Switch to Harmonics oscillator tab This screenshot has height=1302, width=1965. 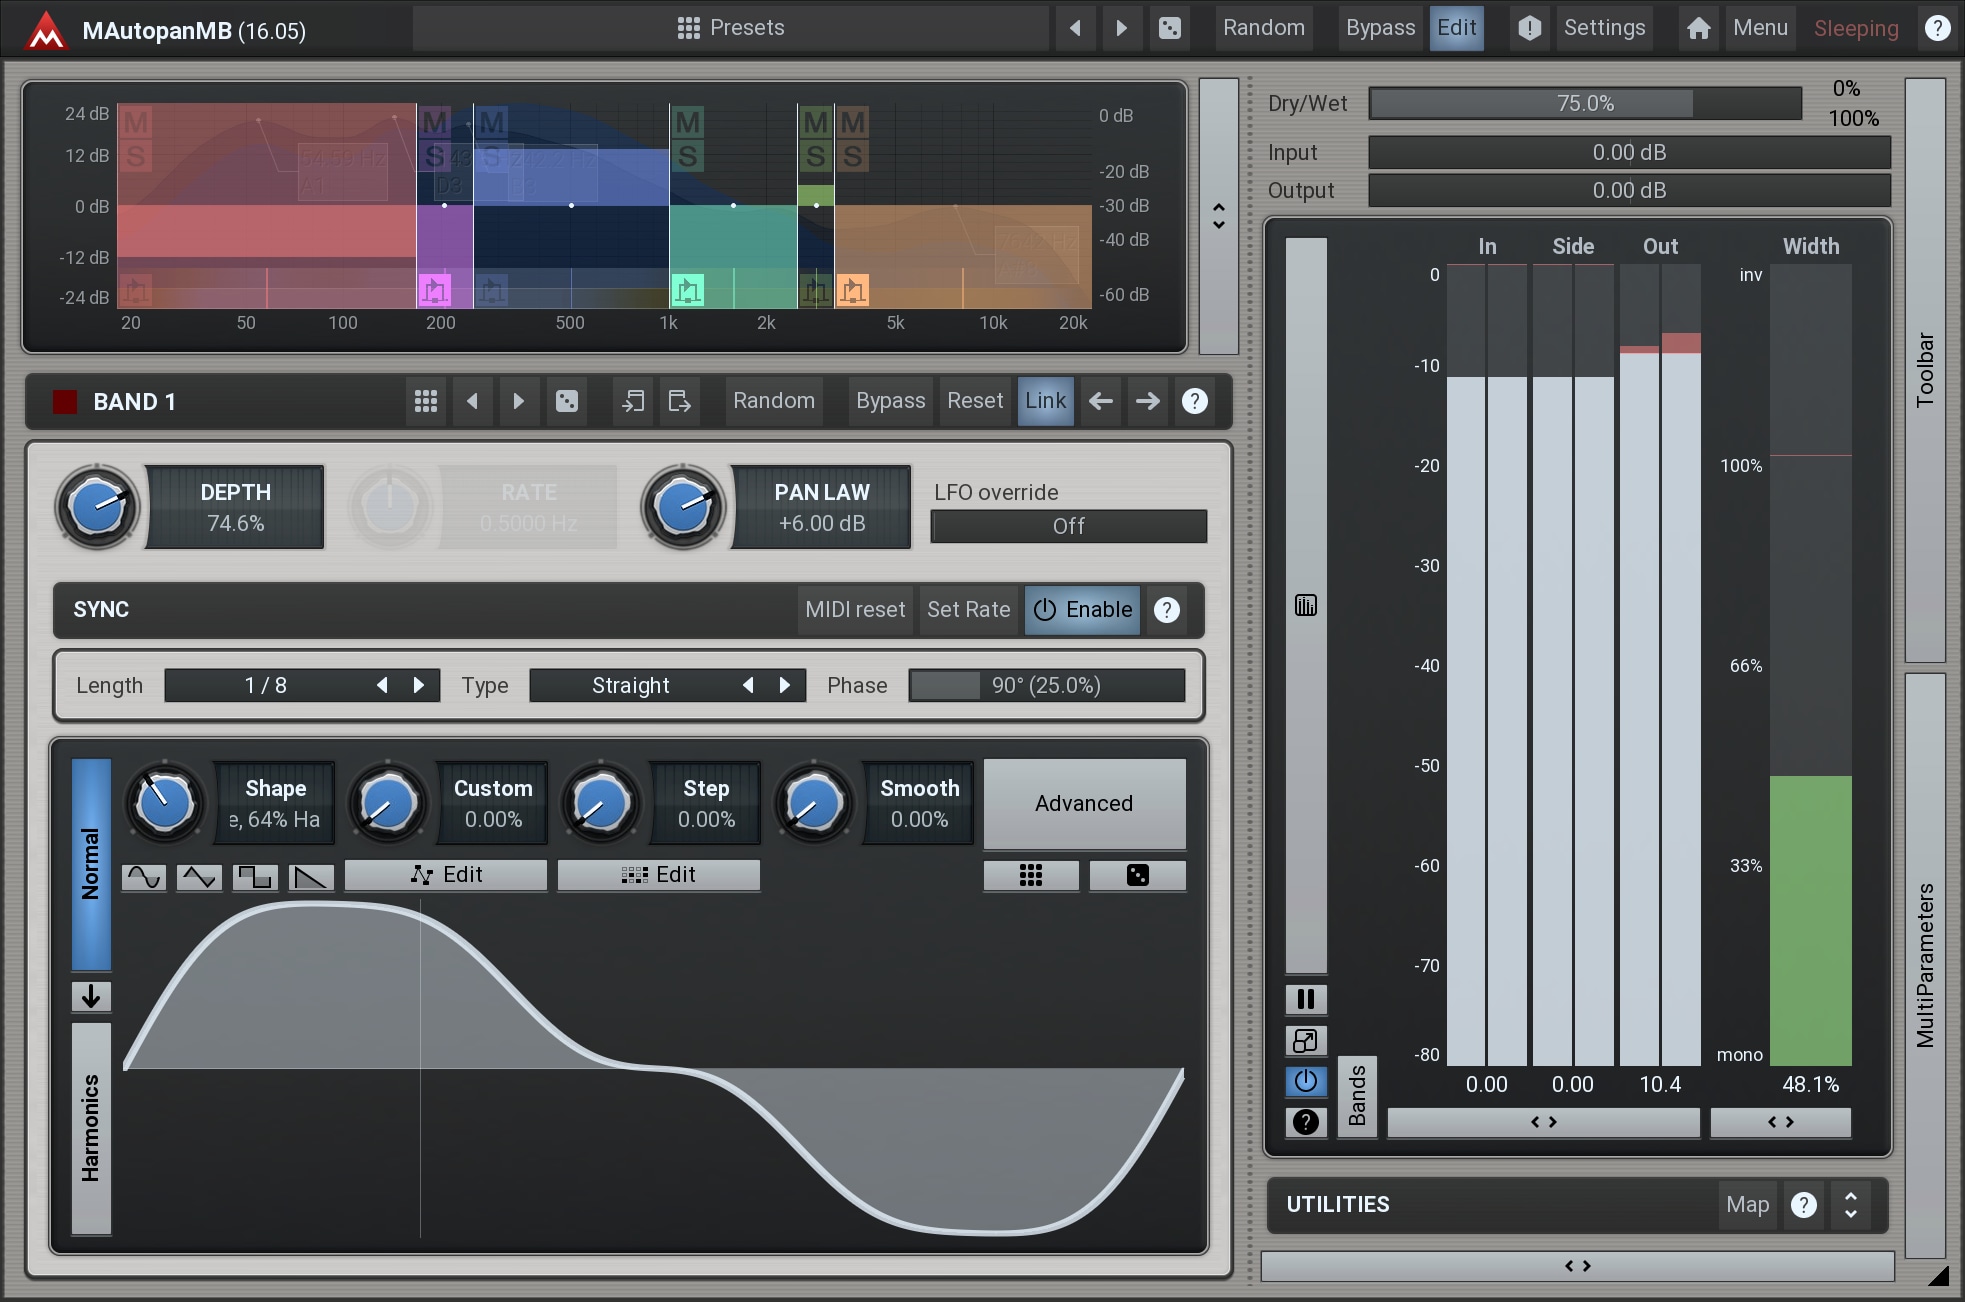coord(91,1128)
